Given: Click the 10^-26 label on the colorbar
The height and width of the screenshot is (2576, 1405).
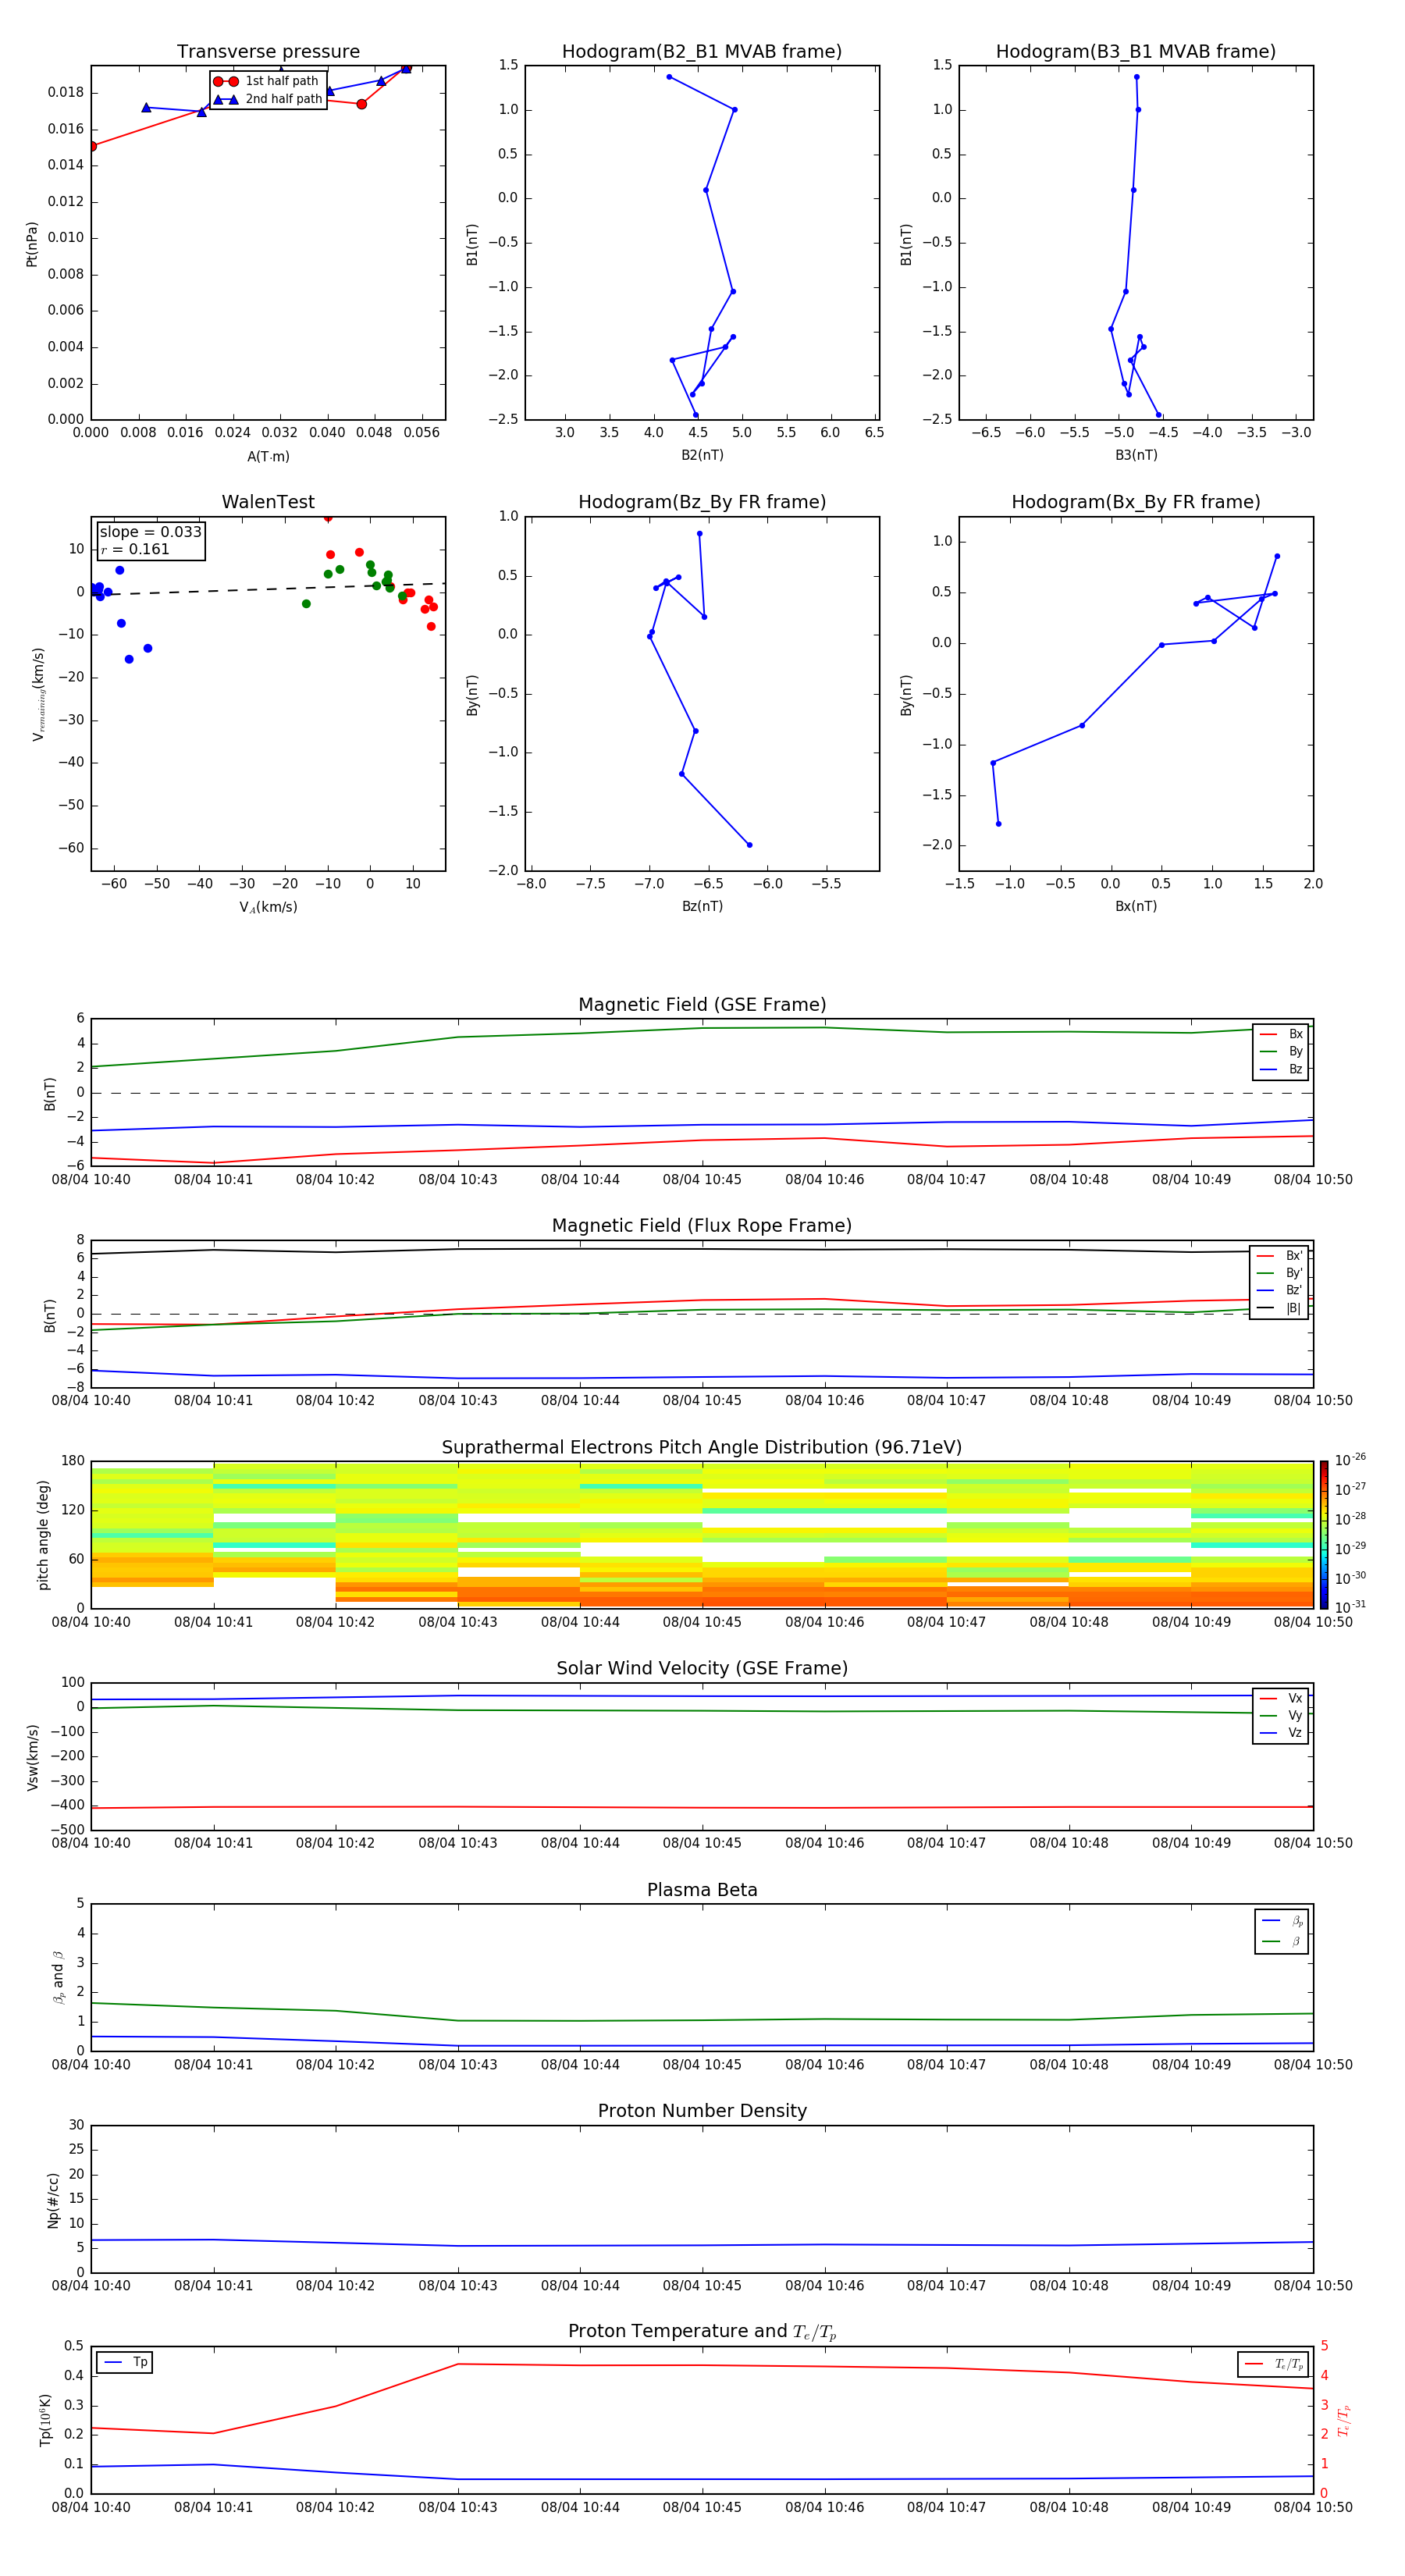Looking at the screenshot, I should tap(1350, 1460).
